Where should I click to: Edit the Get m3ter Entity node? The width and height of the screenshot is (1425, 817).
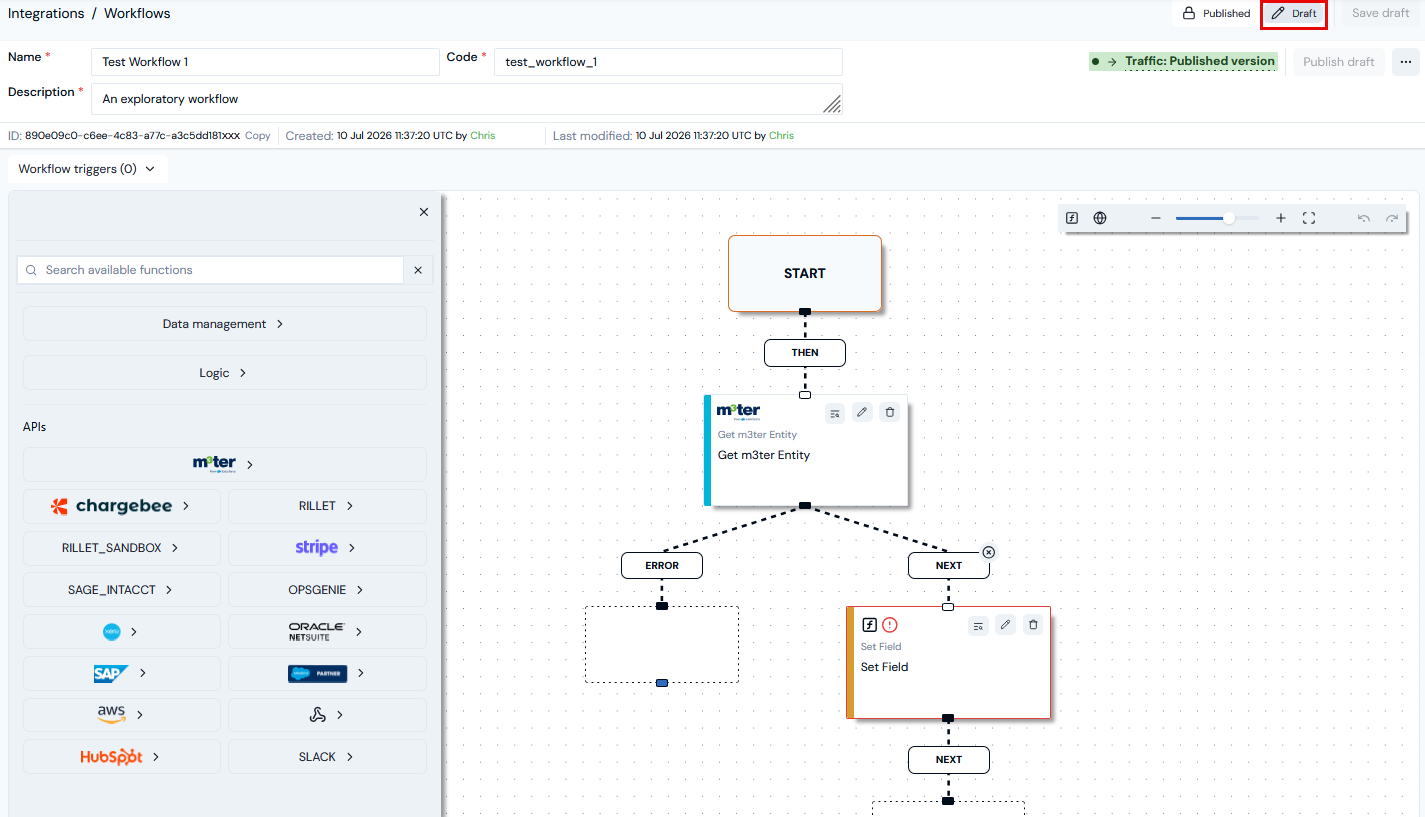[862, 412]
